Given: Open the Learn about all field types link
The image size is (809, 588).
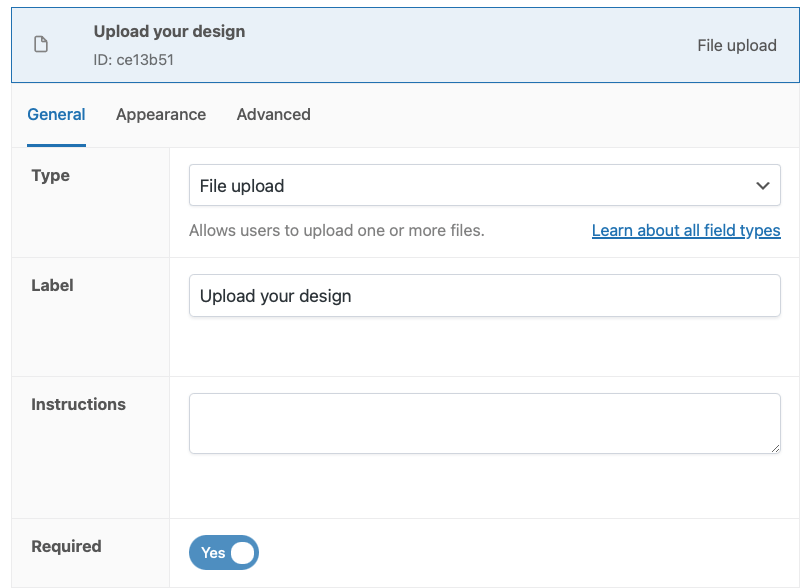Looking at the screenshot, I should pos(686,231).
